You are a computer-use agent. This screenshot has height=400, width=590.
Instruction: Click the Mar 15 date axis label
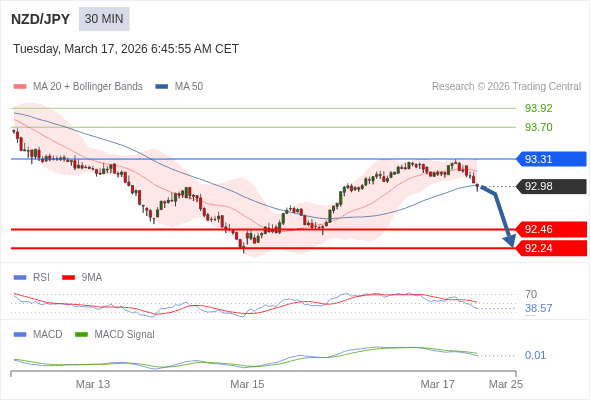pyautogui.click(x=247, y=384)
